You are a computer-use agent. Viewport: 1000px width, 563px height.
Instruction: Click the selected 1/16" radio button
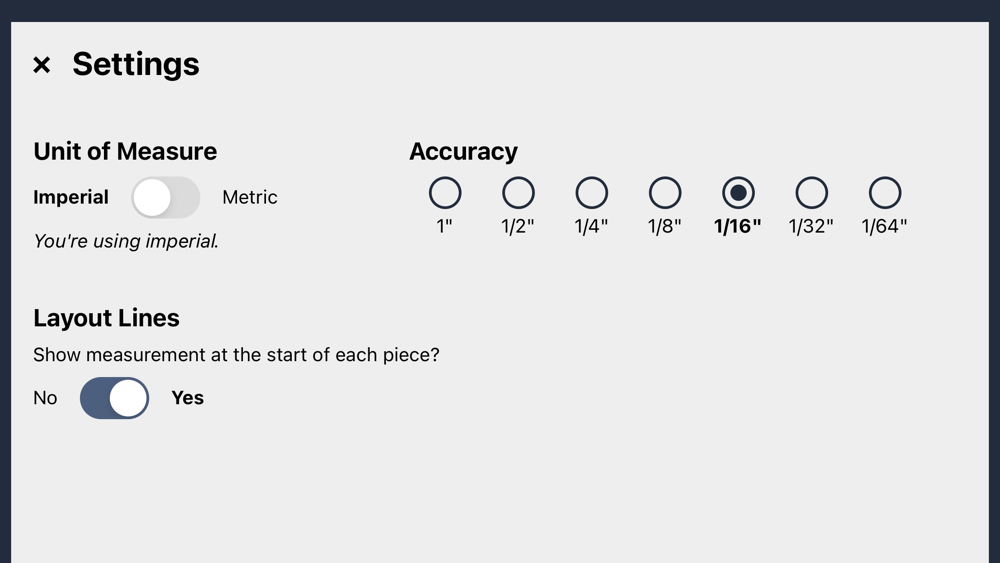pos(738,192)
